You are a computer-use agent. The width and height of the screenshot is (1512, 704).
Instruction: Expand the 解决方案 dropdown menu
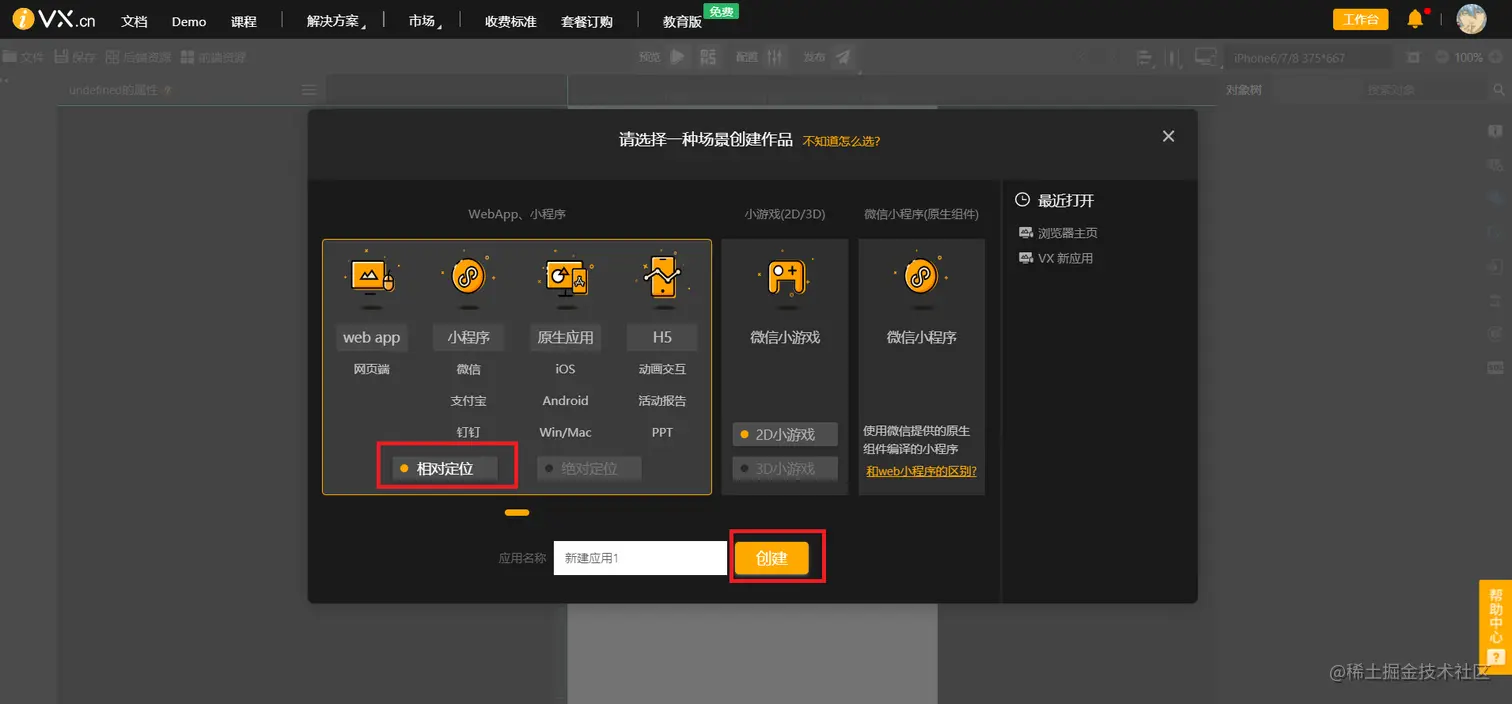point(334,20)
